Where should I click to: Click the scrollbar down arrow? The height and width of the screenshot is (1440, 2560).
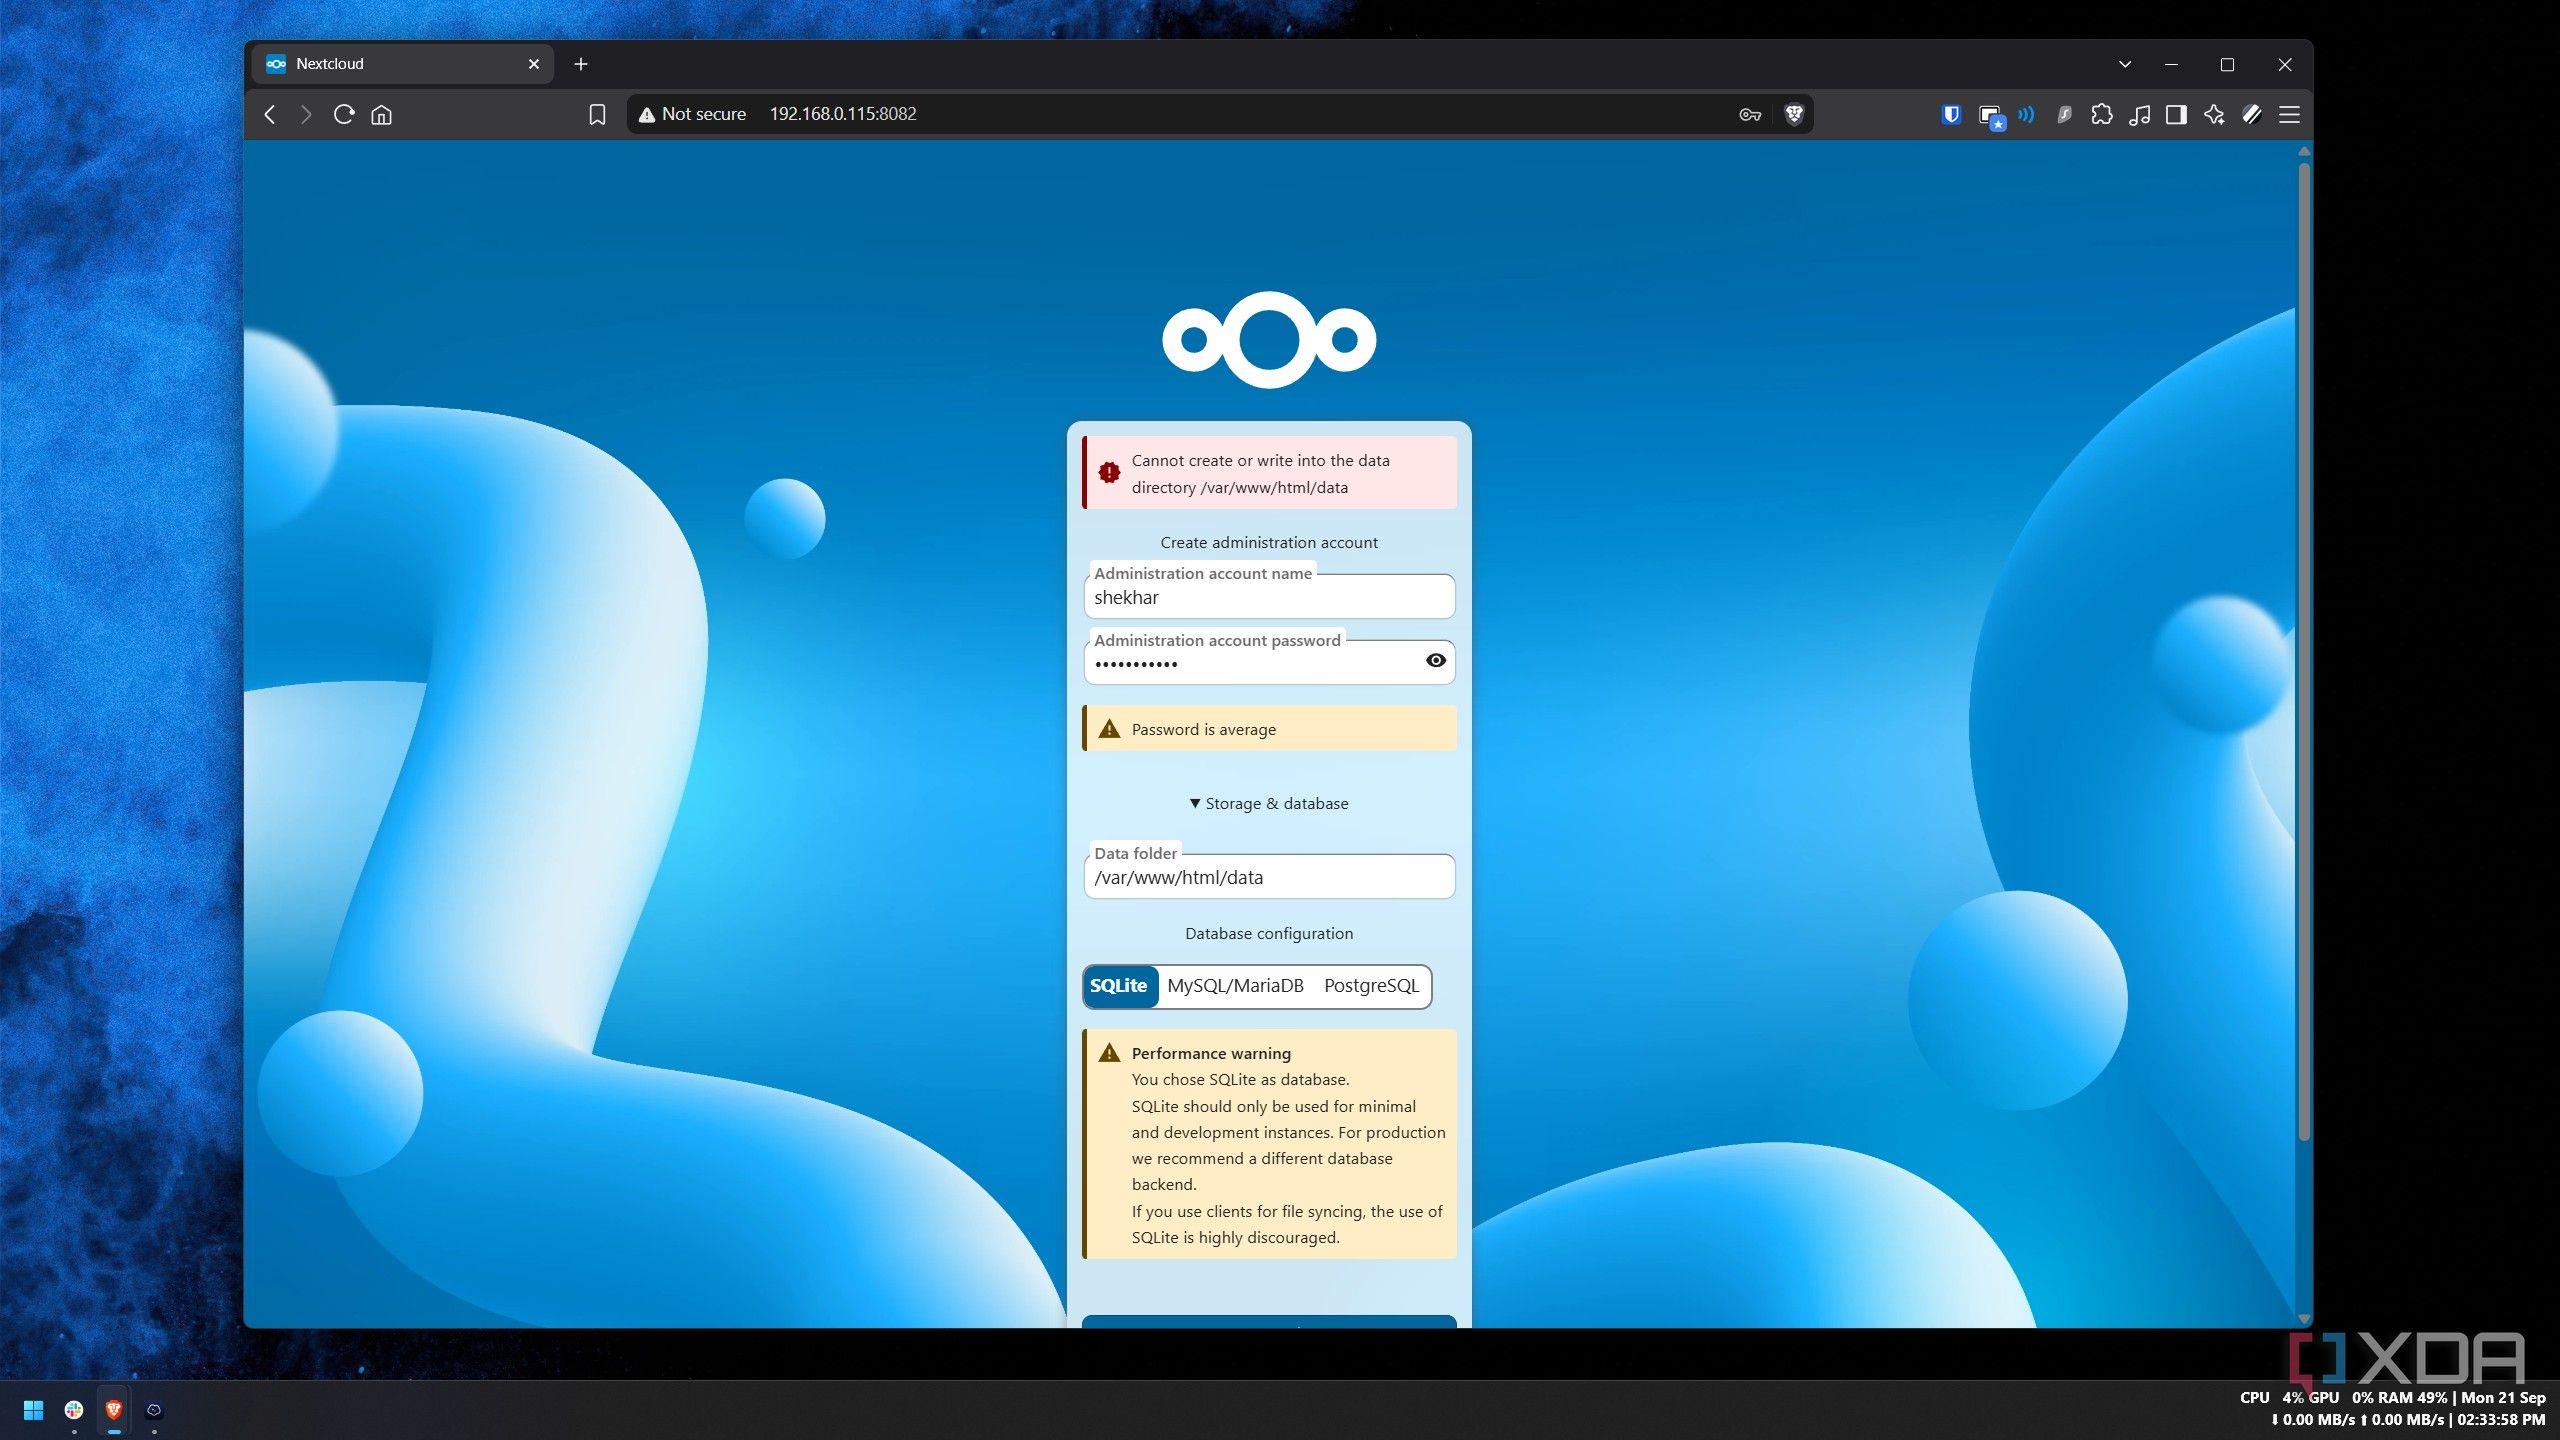[2304, 1319]
